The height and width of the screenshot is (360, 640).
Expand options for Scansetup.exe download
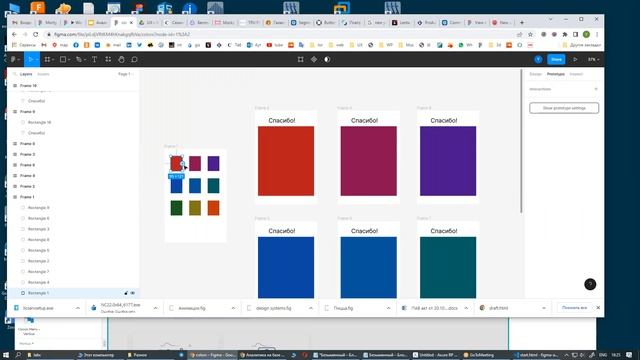click(x=78, y=308)
